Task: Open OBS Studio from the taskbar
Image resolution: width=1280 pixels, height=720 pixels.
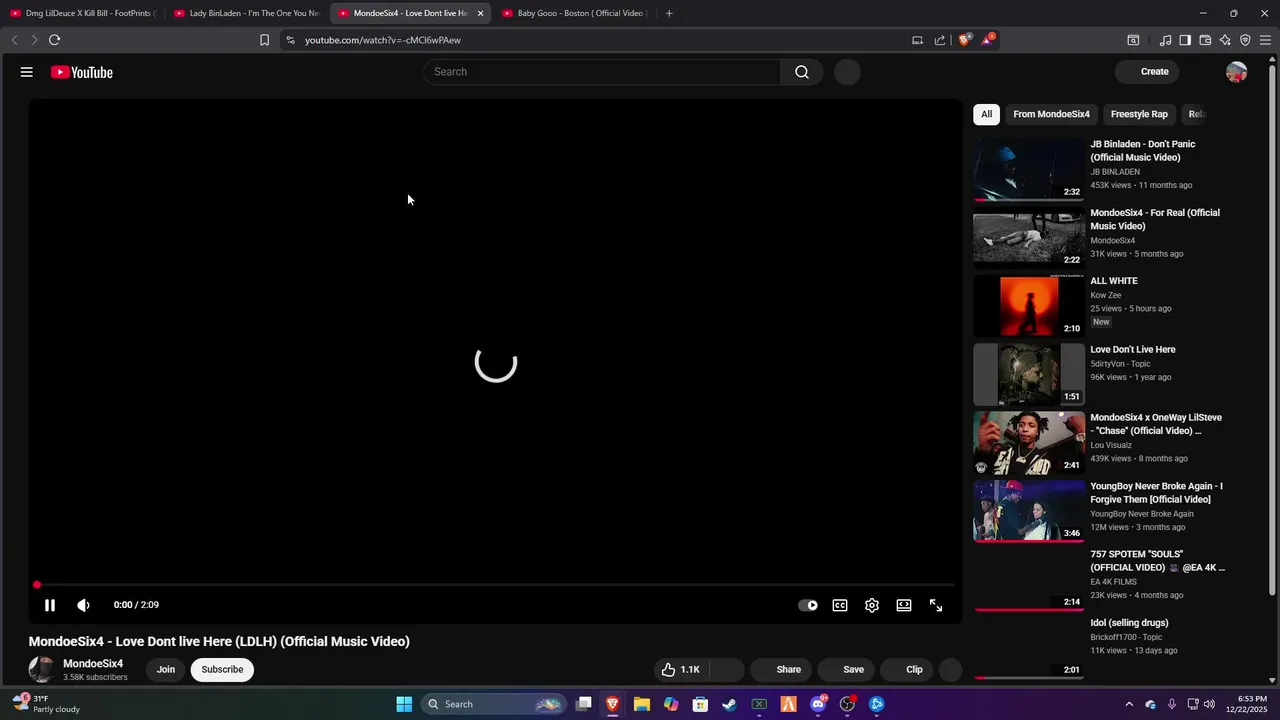Action: point(847,704)
